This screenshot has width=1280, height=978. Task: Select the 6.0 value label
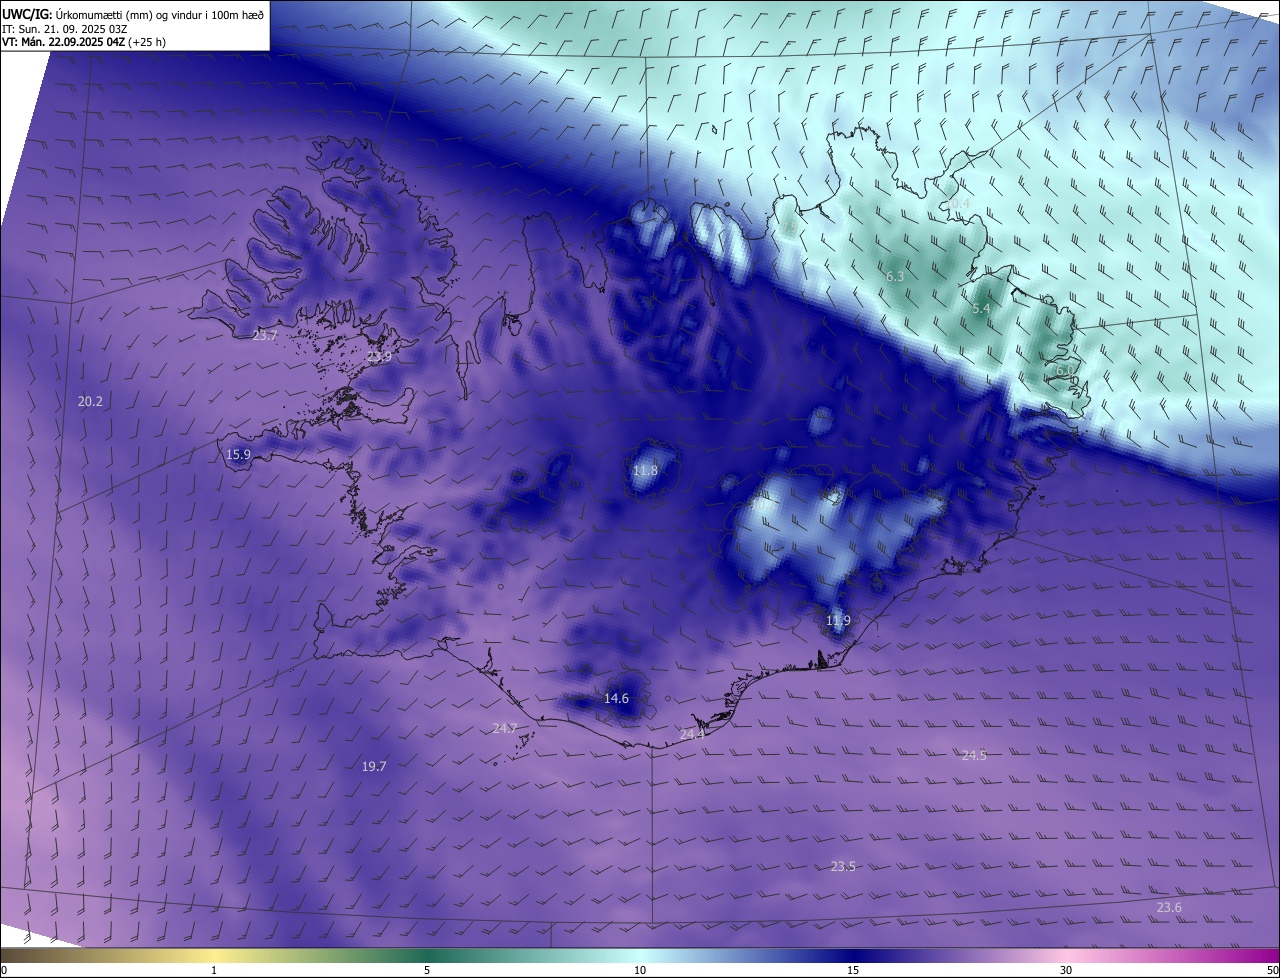point(1065,370)
